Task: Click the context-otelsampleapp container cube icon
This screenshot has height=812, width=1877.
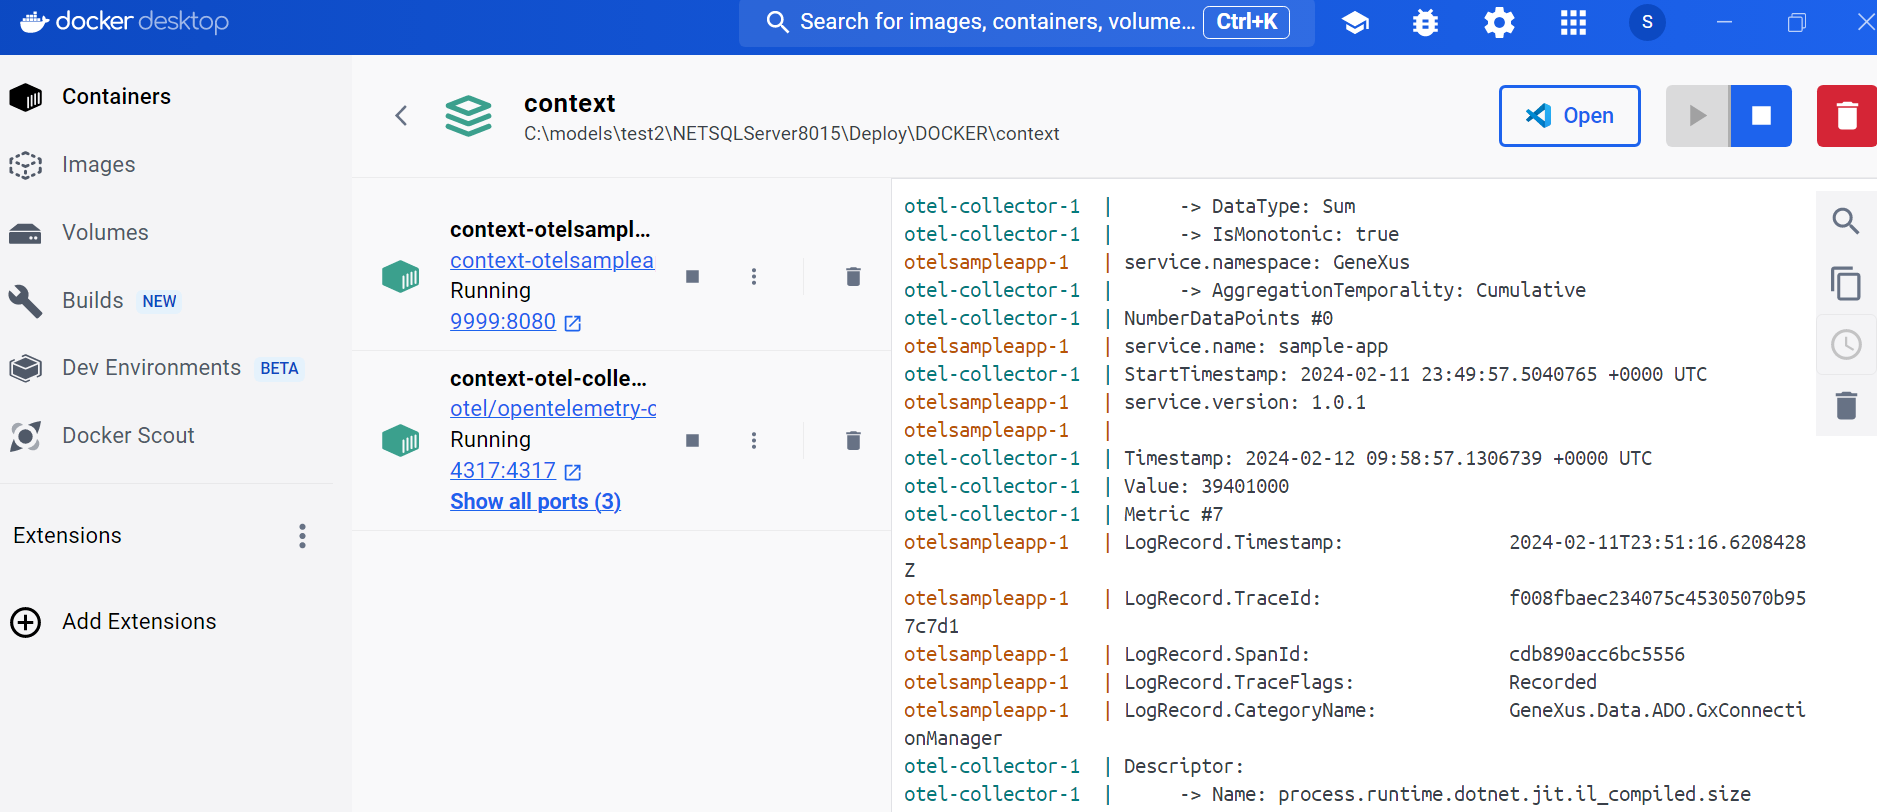Action: tap(401, 276)
